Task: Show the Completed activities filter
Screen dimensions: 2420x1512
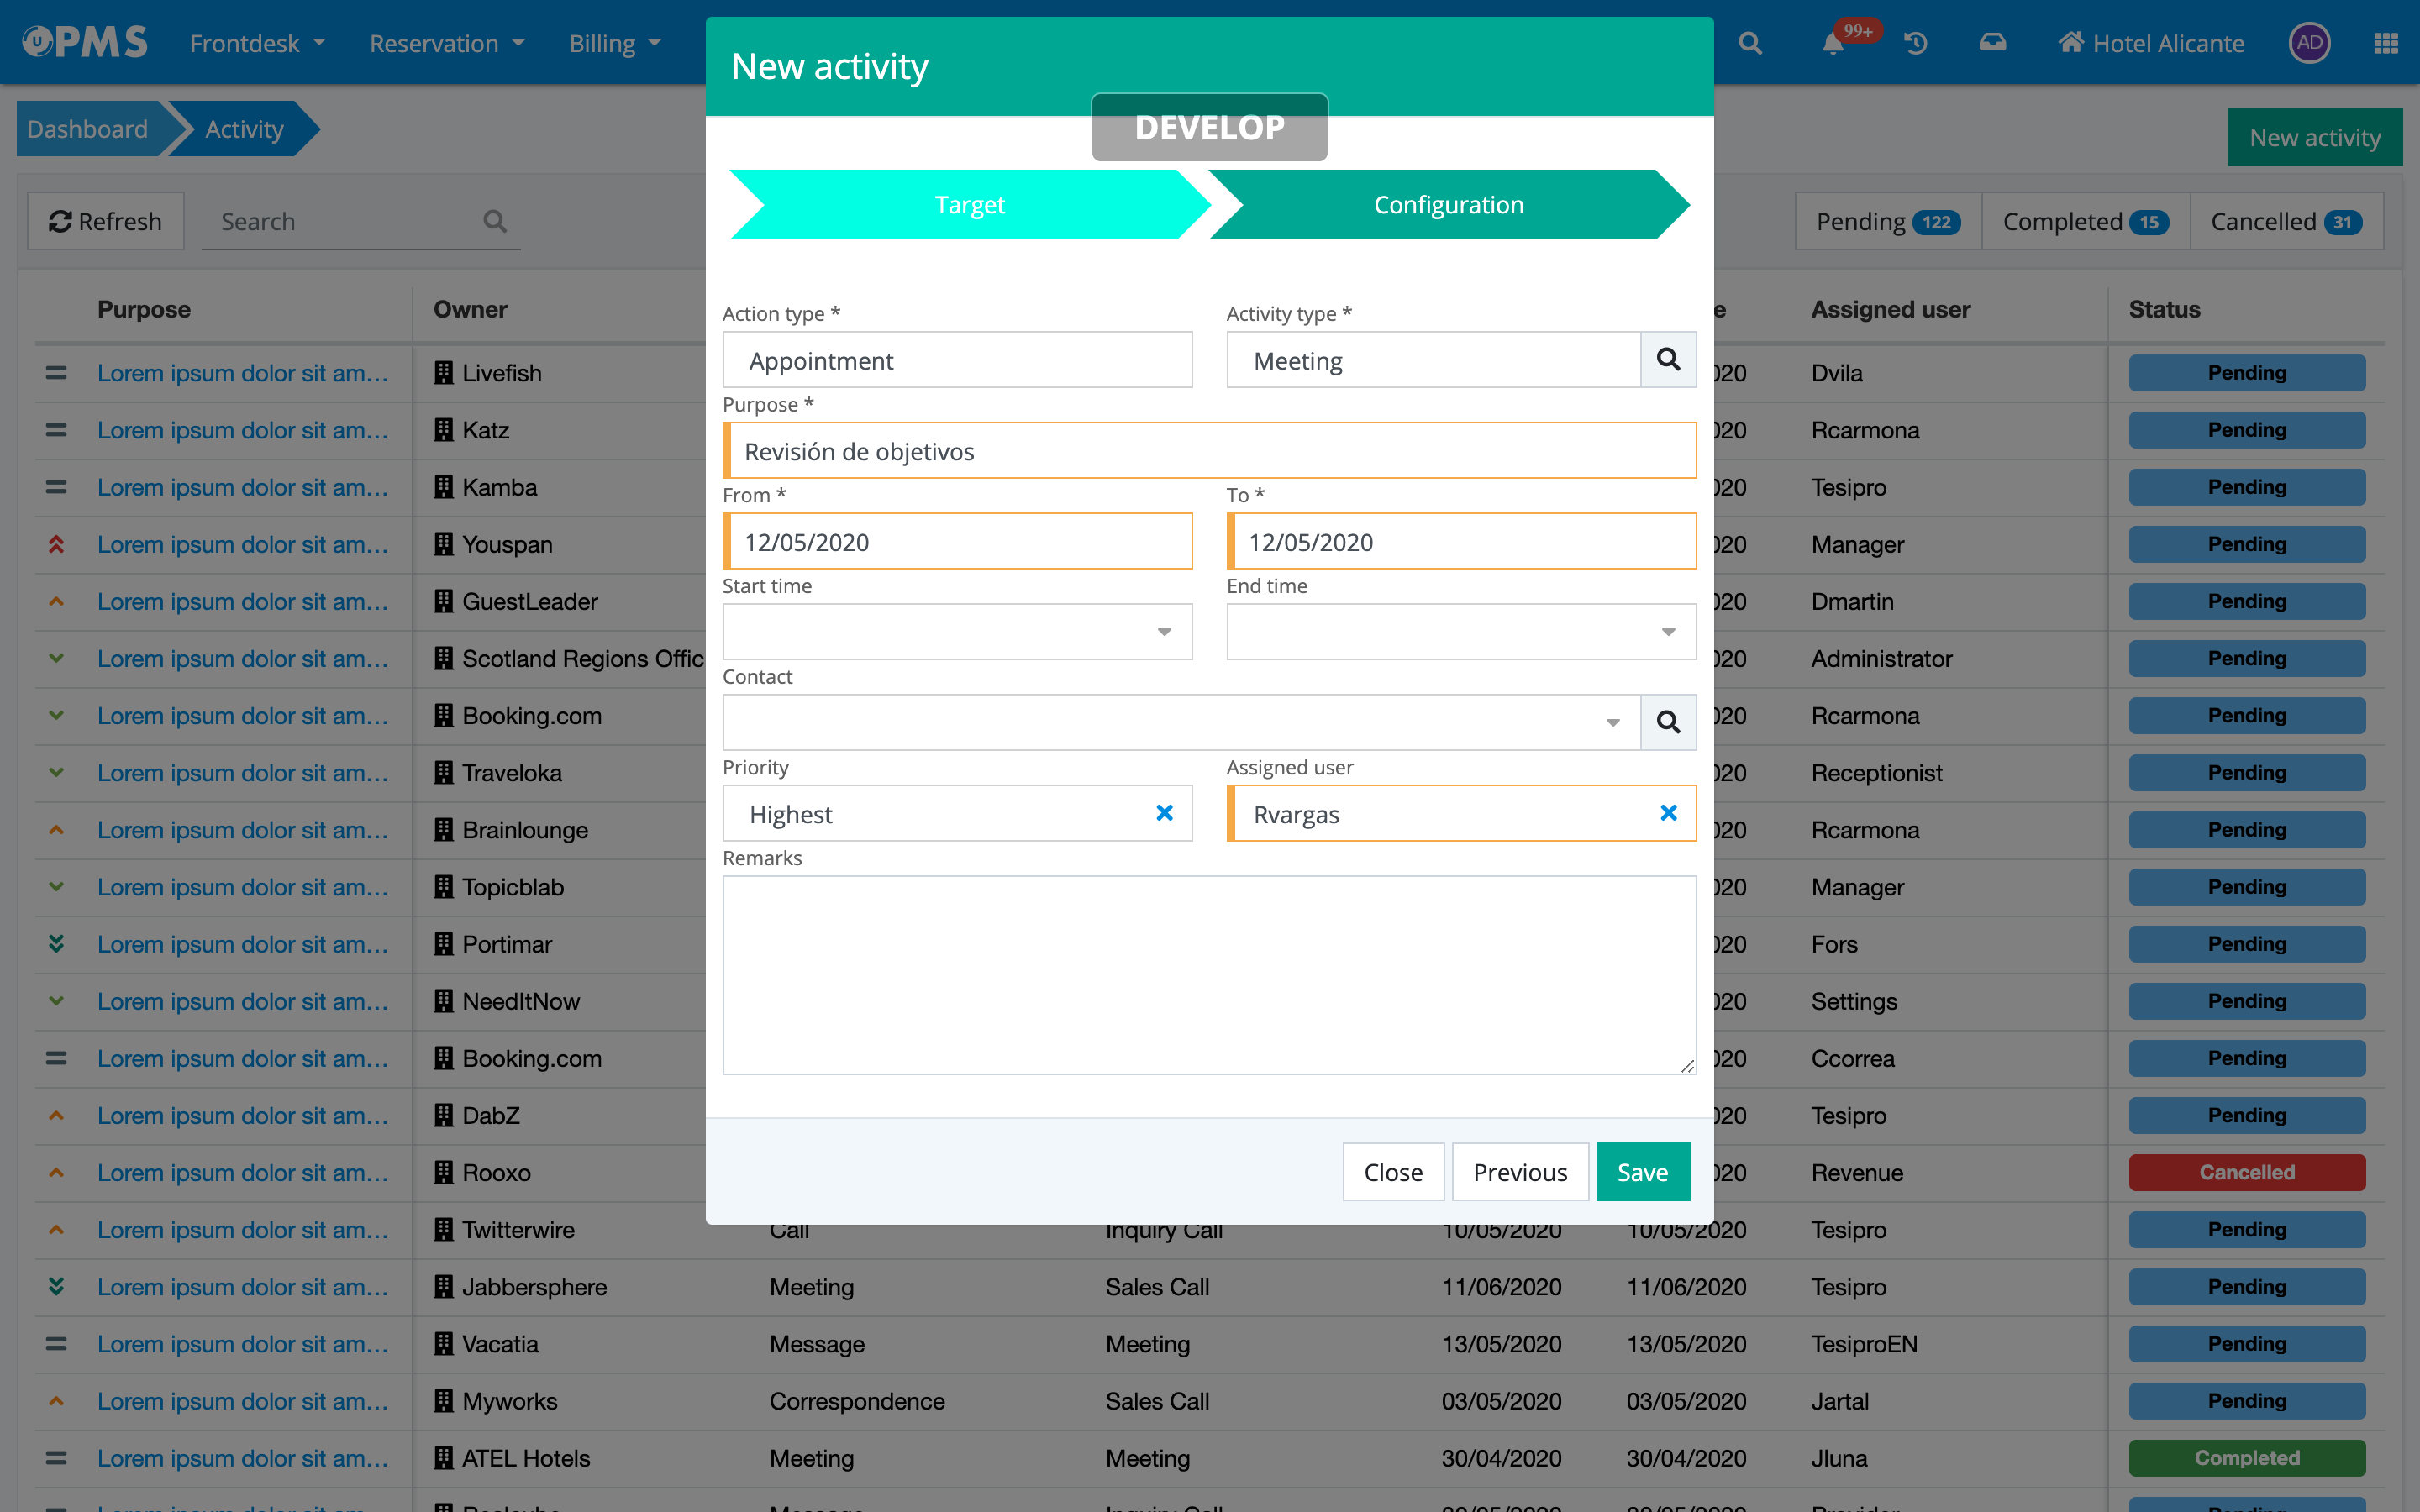Action: click(2085, 222)
